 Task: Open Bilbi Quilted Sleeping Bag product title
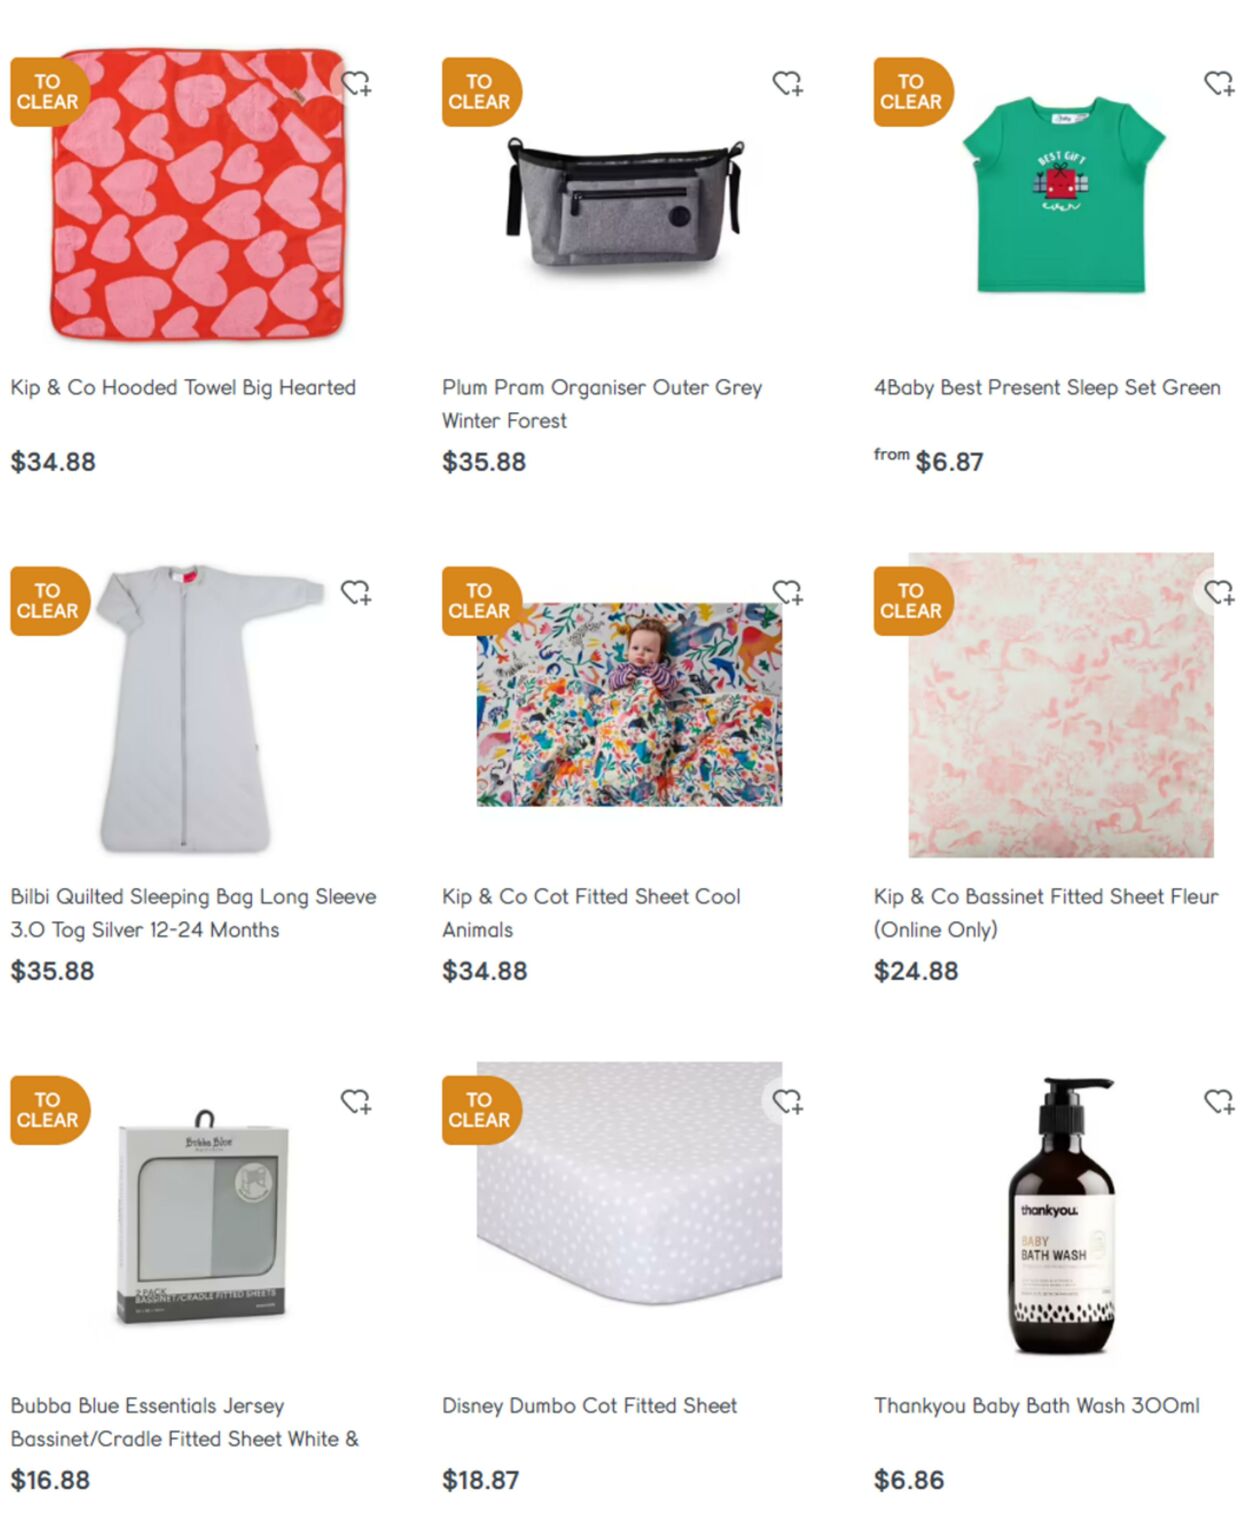193,913
